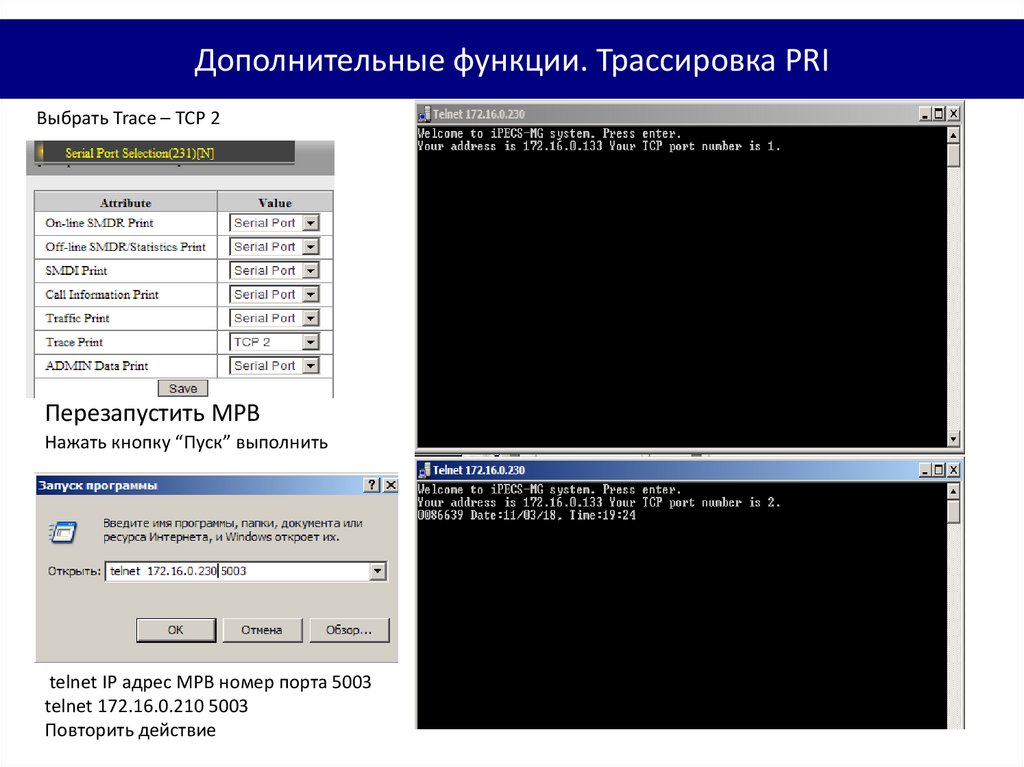Click the Serial Port Selection(231)[N] header
The width and height of the screenshot is (1024, 767).
(x=140, y=153)
